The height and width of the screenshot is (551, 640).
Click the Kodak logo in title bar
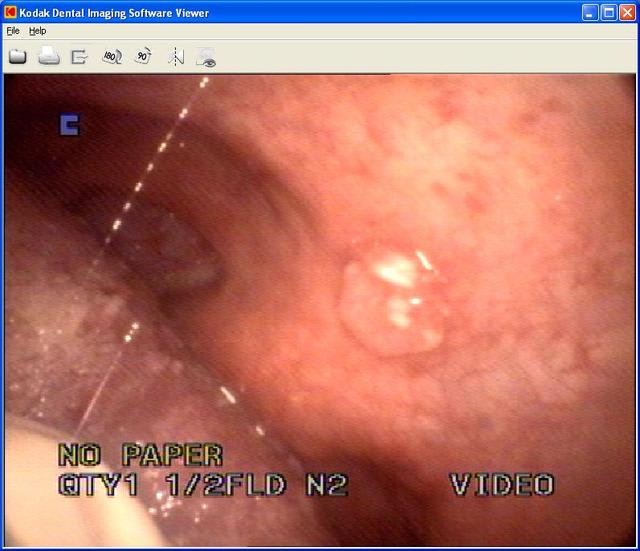pos(10,12)
